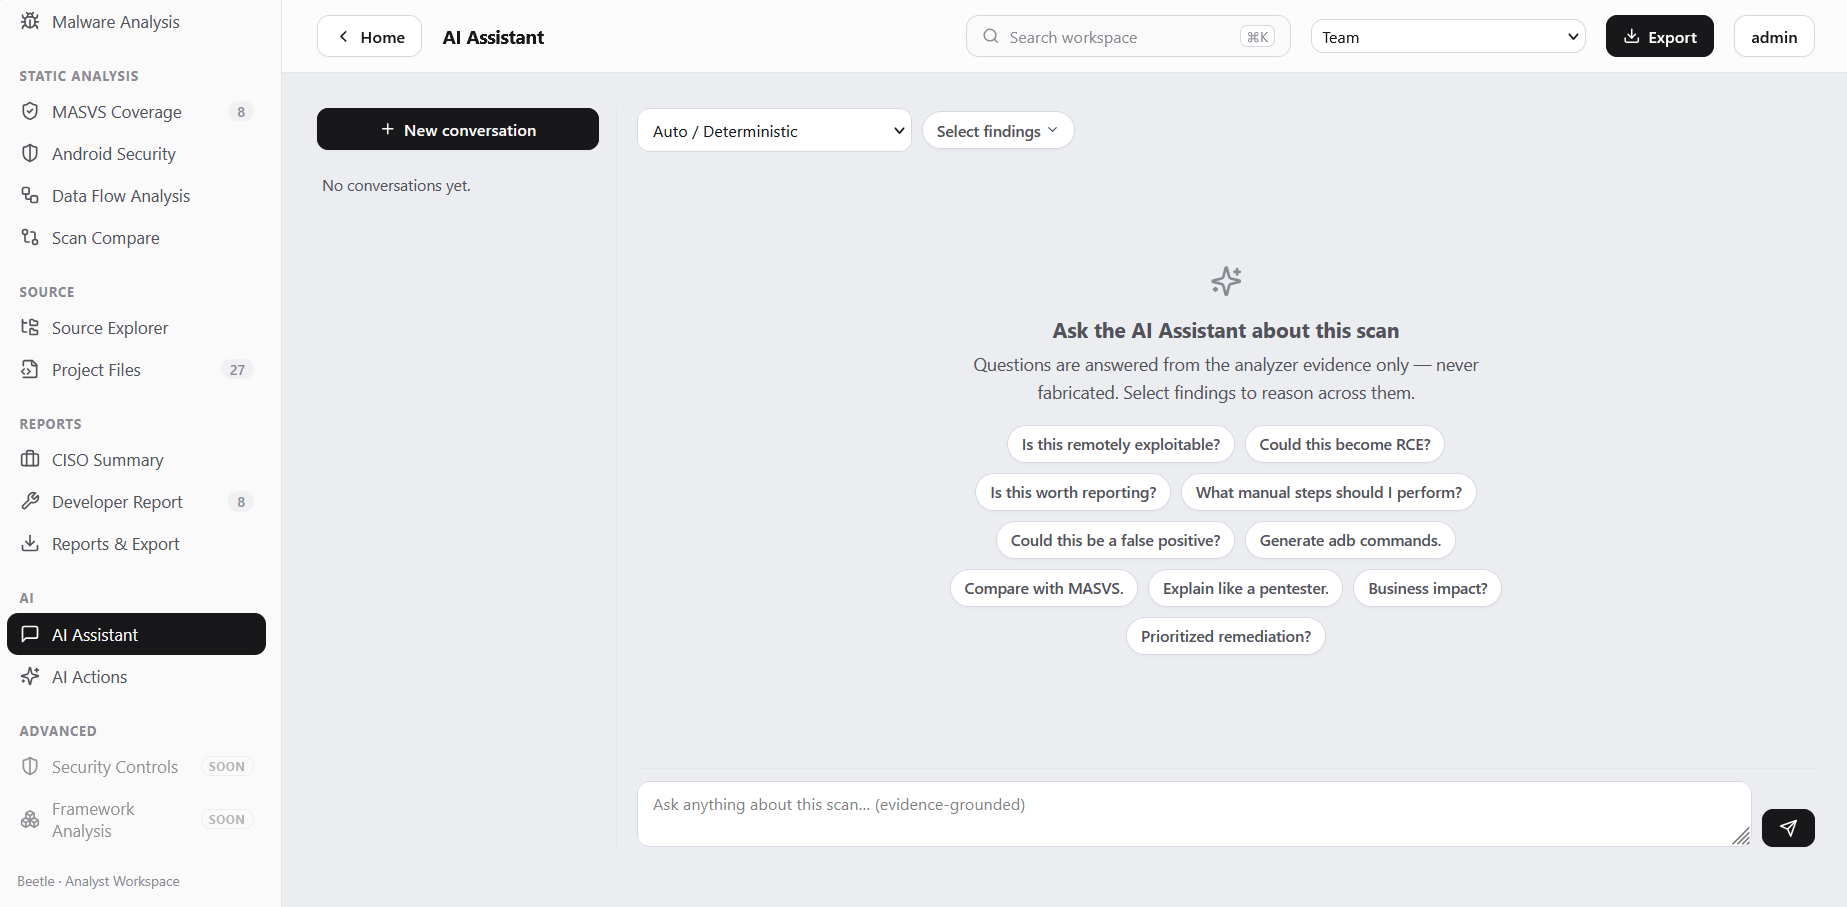Viewport: 1847px width, 907px height.
Task: Click the ⌘K shortcut hint
Action: (x=1257, y=36)
